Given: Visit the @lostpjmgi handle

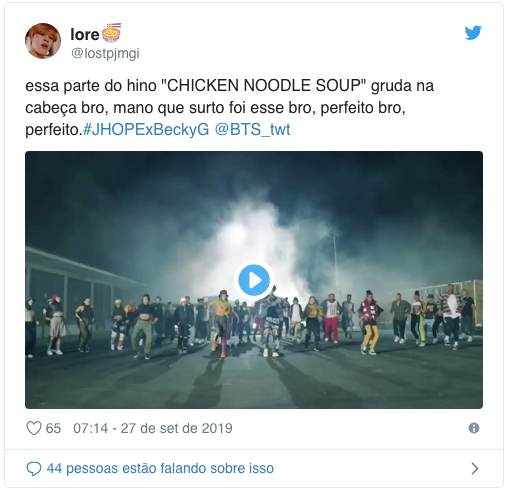Looking at the screenshot, I should point(105,54).
